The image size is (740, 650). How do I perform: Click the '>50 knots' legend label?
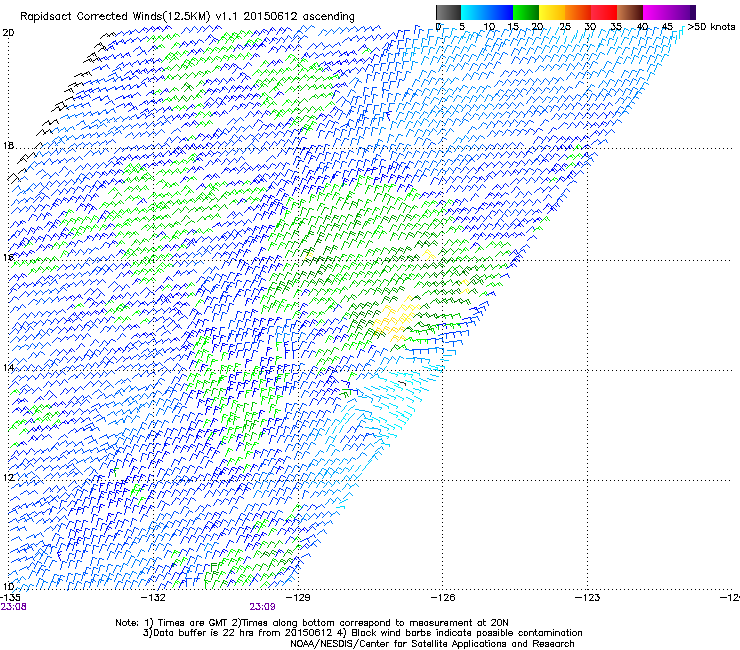[711, 27]
